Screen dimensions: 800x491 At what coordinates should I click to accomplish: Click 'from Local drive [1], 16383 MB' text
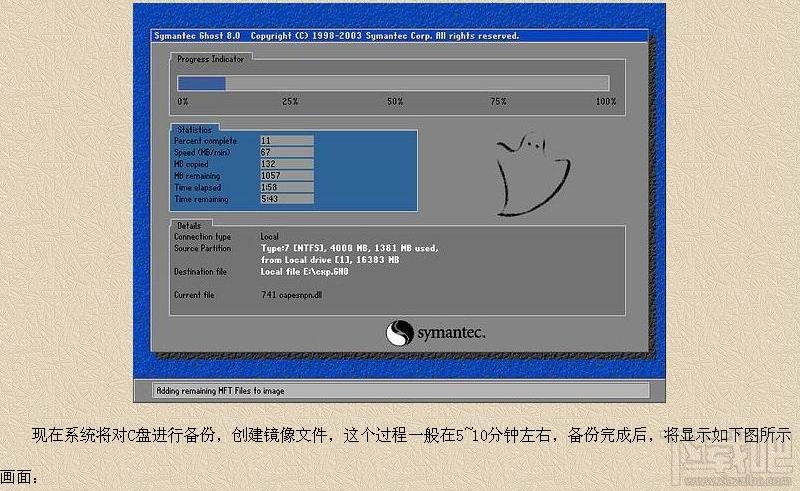tap(330, 260)
